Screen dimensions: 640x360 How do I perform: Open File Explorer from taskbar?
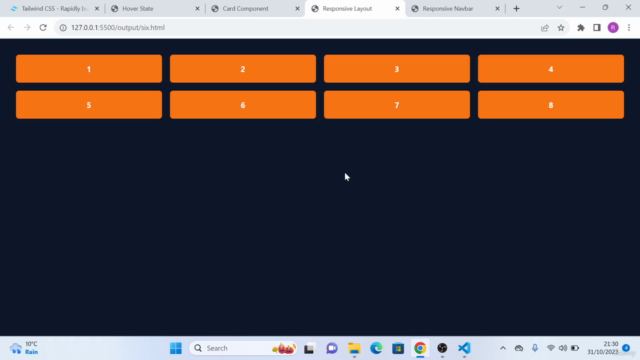click(x=354, y=348)
